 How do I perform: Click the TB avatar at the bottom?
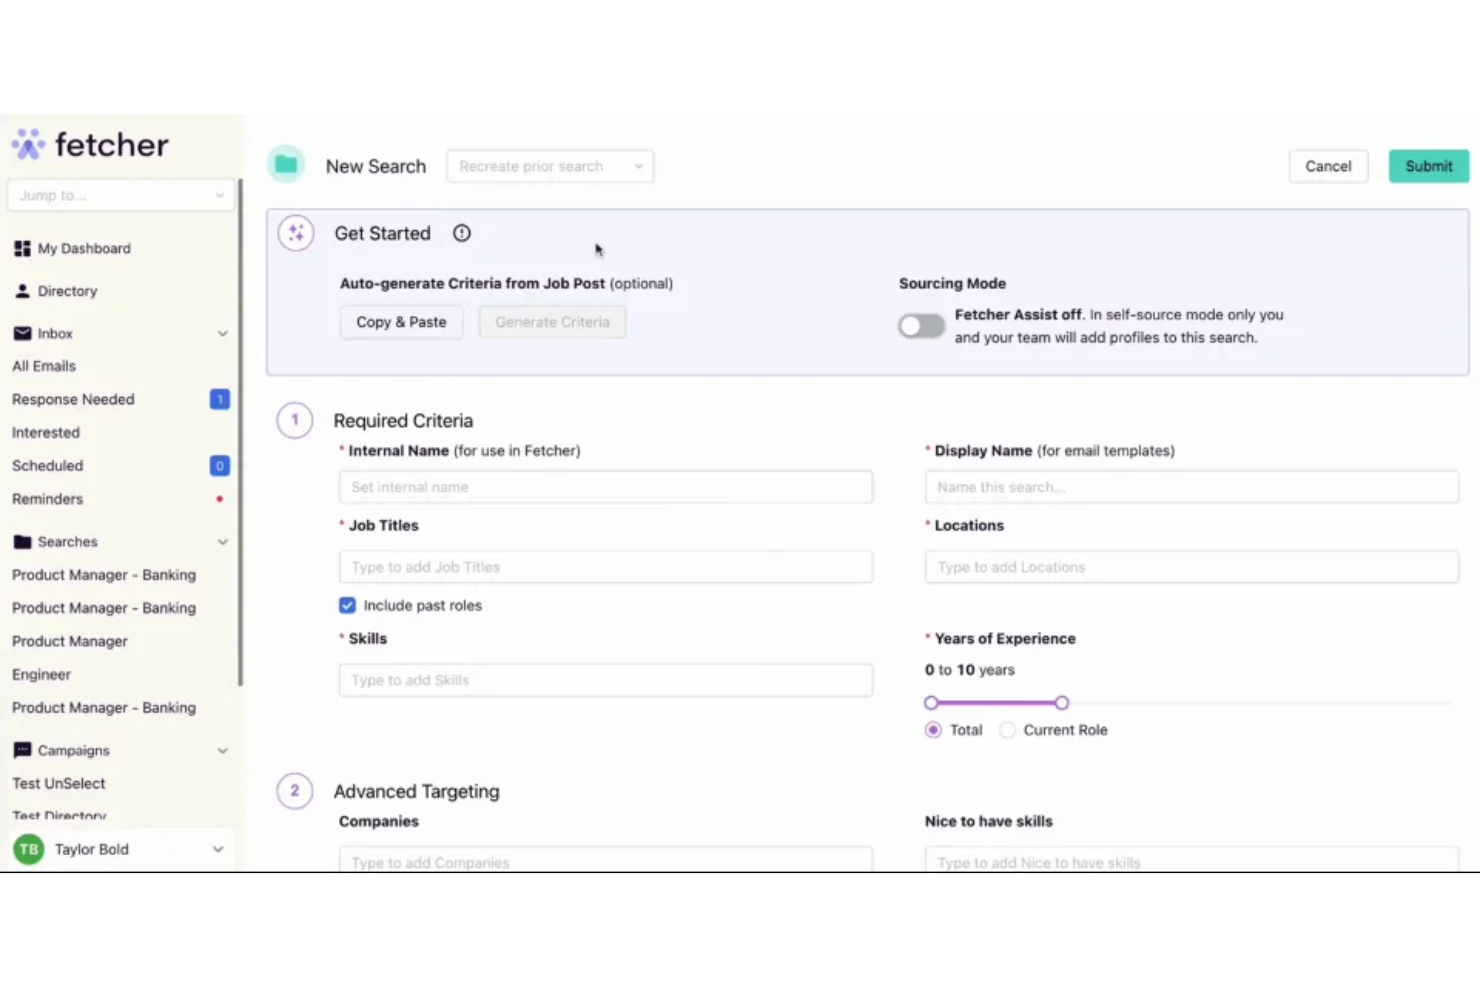pos(28,849)
